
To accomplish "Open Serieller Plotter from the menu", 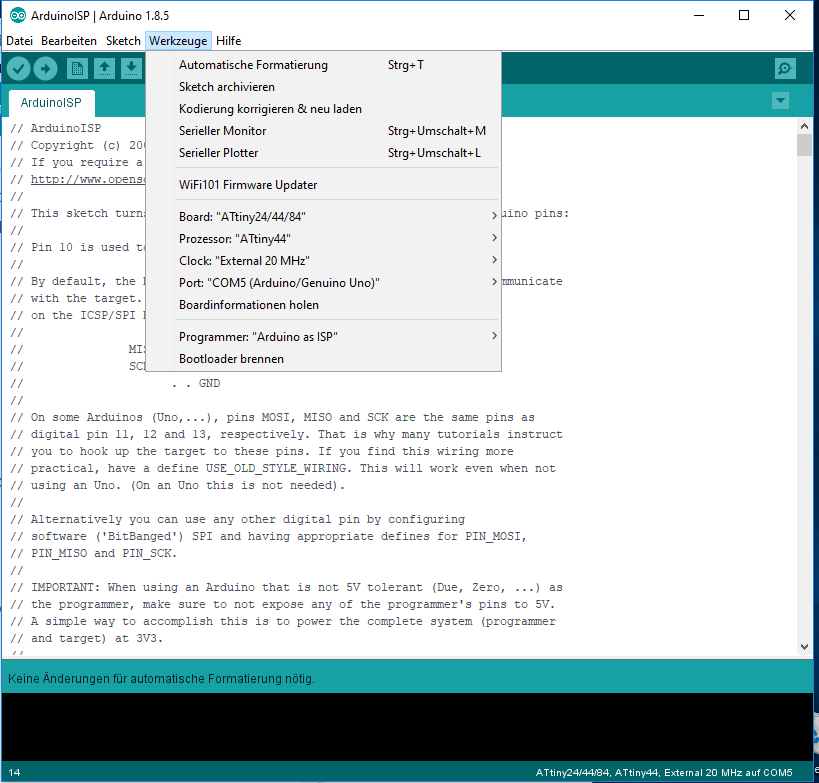I will click(x=323, y=153).
